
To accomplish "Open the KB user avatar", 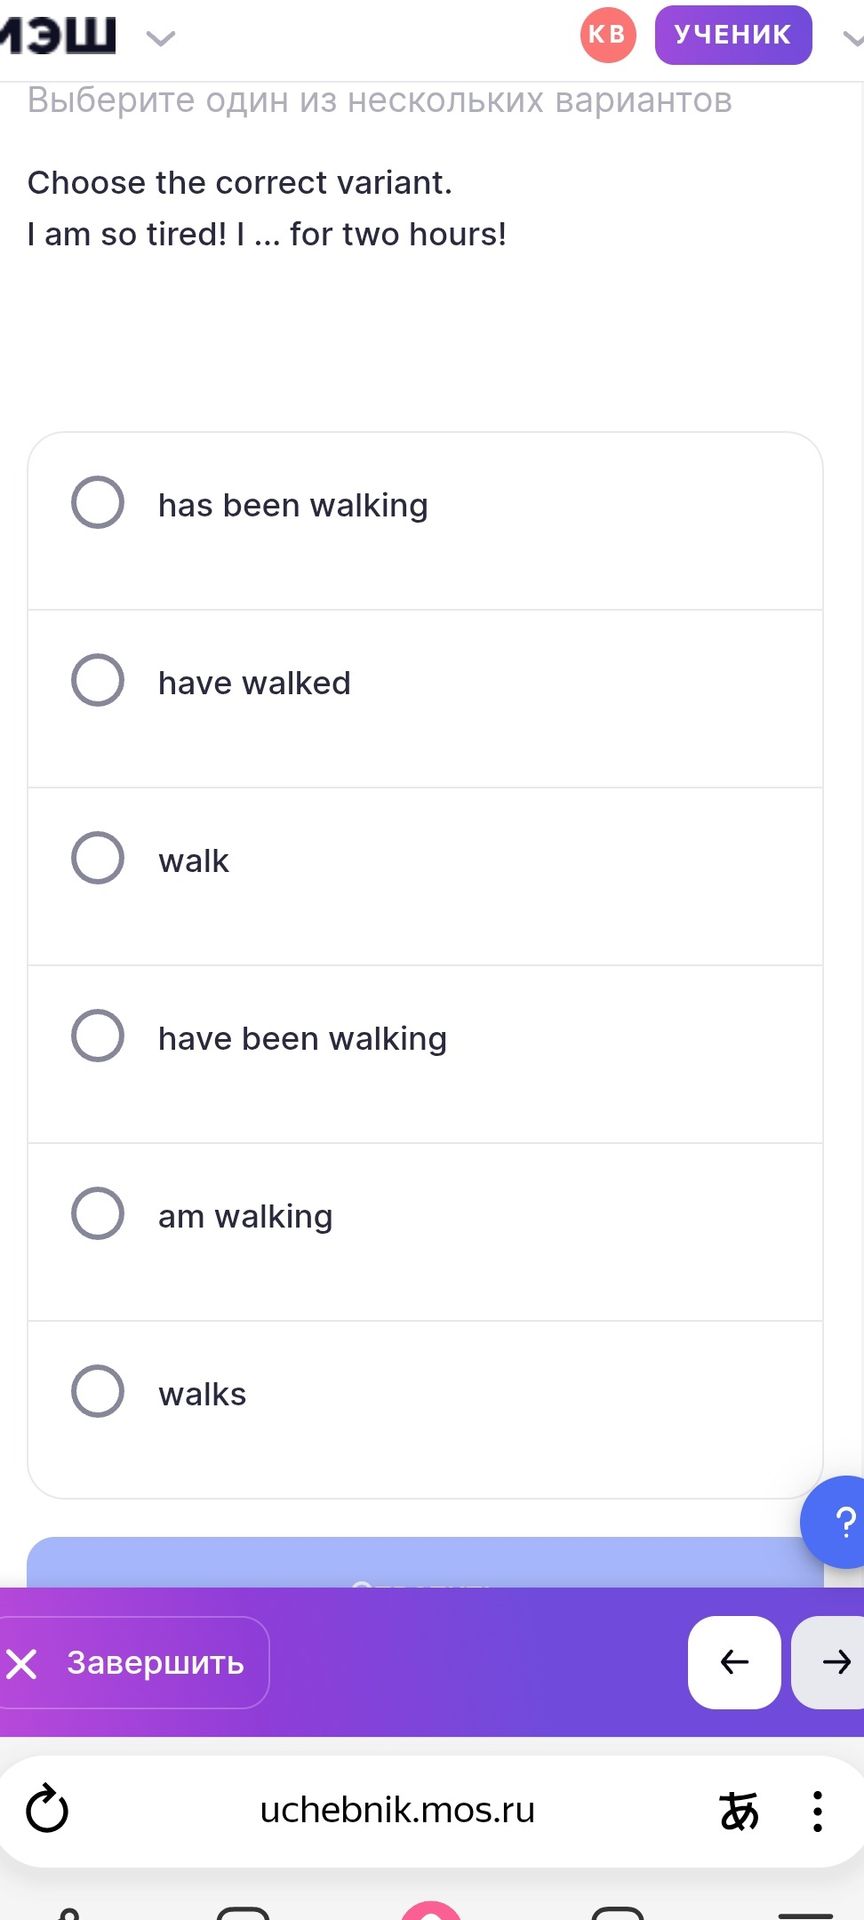I will point(608,35).
